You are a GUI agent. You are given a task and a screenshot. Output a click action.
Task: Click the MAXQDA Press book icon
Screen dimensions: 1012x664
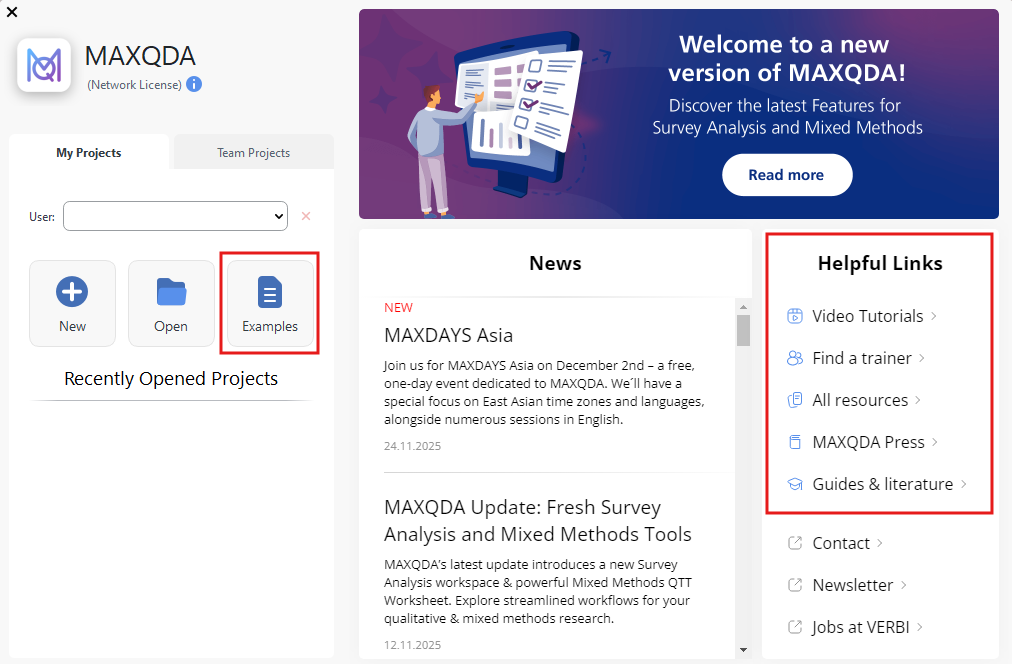click(795, 442)
